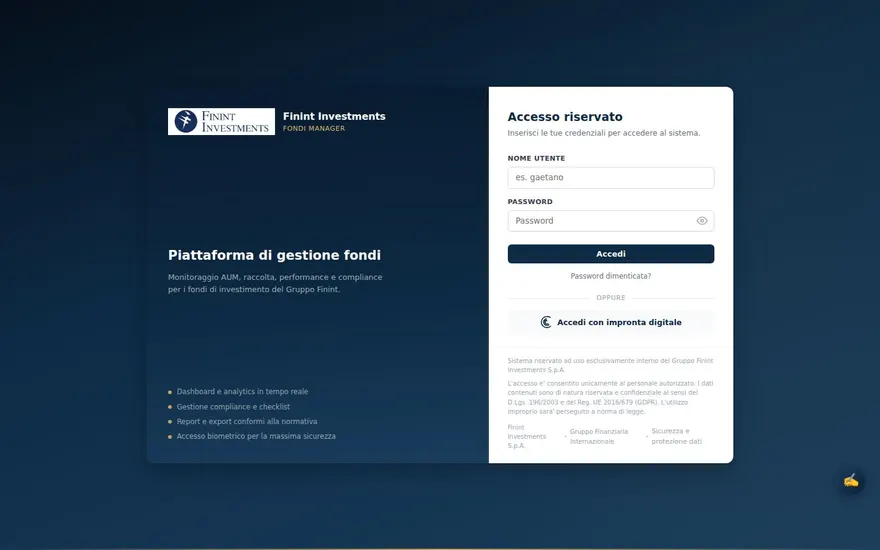Click the OPPURE divider label
The width and height of the screenshot is (880, 550).
(611, 298)
